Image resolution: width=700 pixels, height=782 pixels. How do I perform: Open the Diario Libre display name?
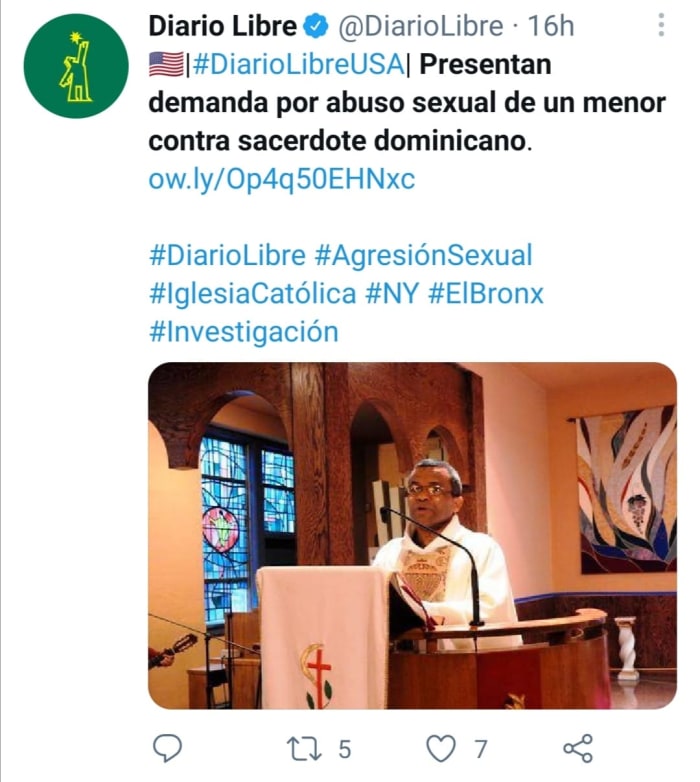(x=222, y=26)
